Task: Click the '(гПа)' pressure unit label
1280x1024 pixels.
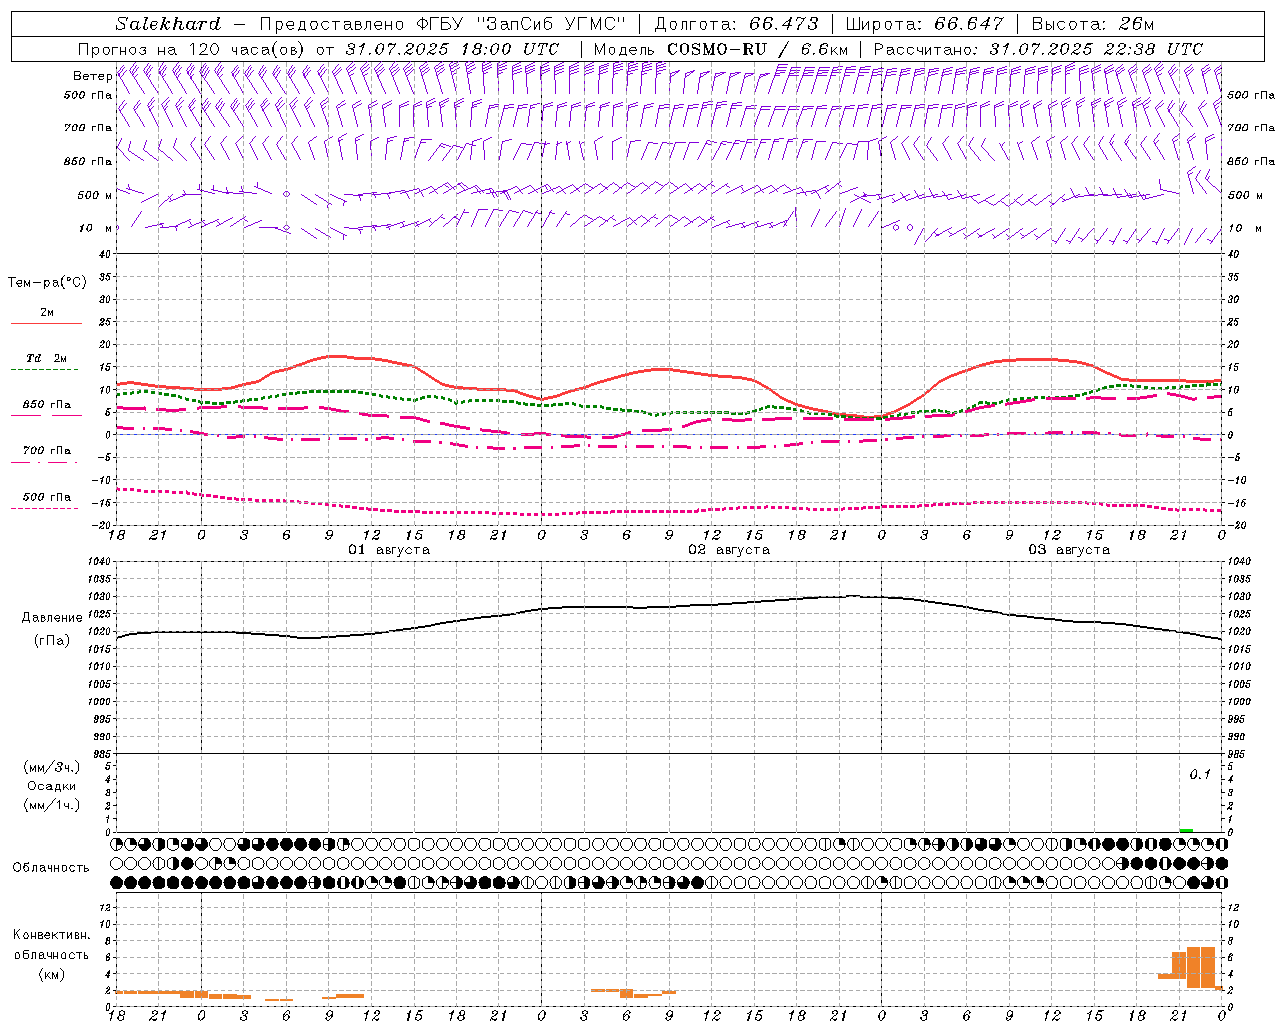Action: (x=52, y=641)
